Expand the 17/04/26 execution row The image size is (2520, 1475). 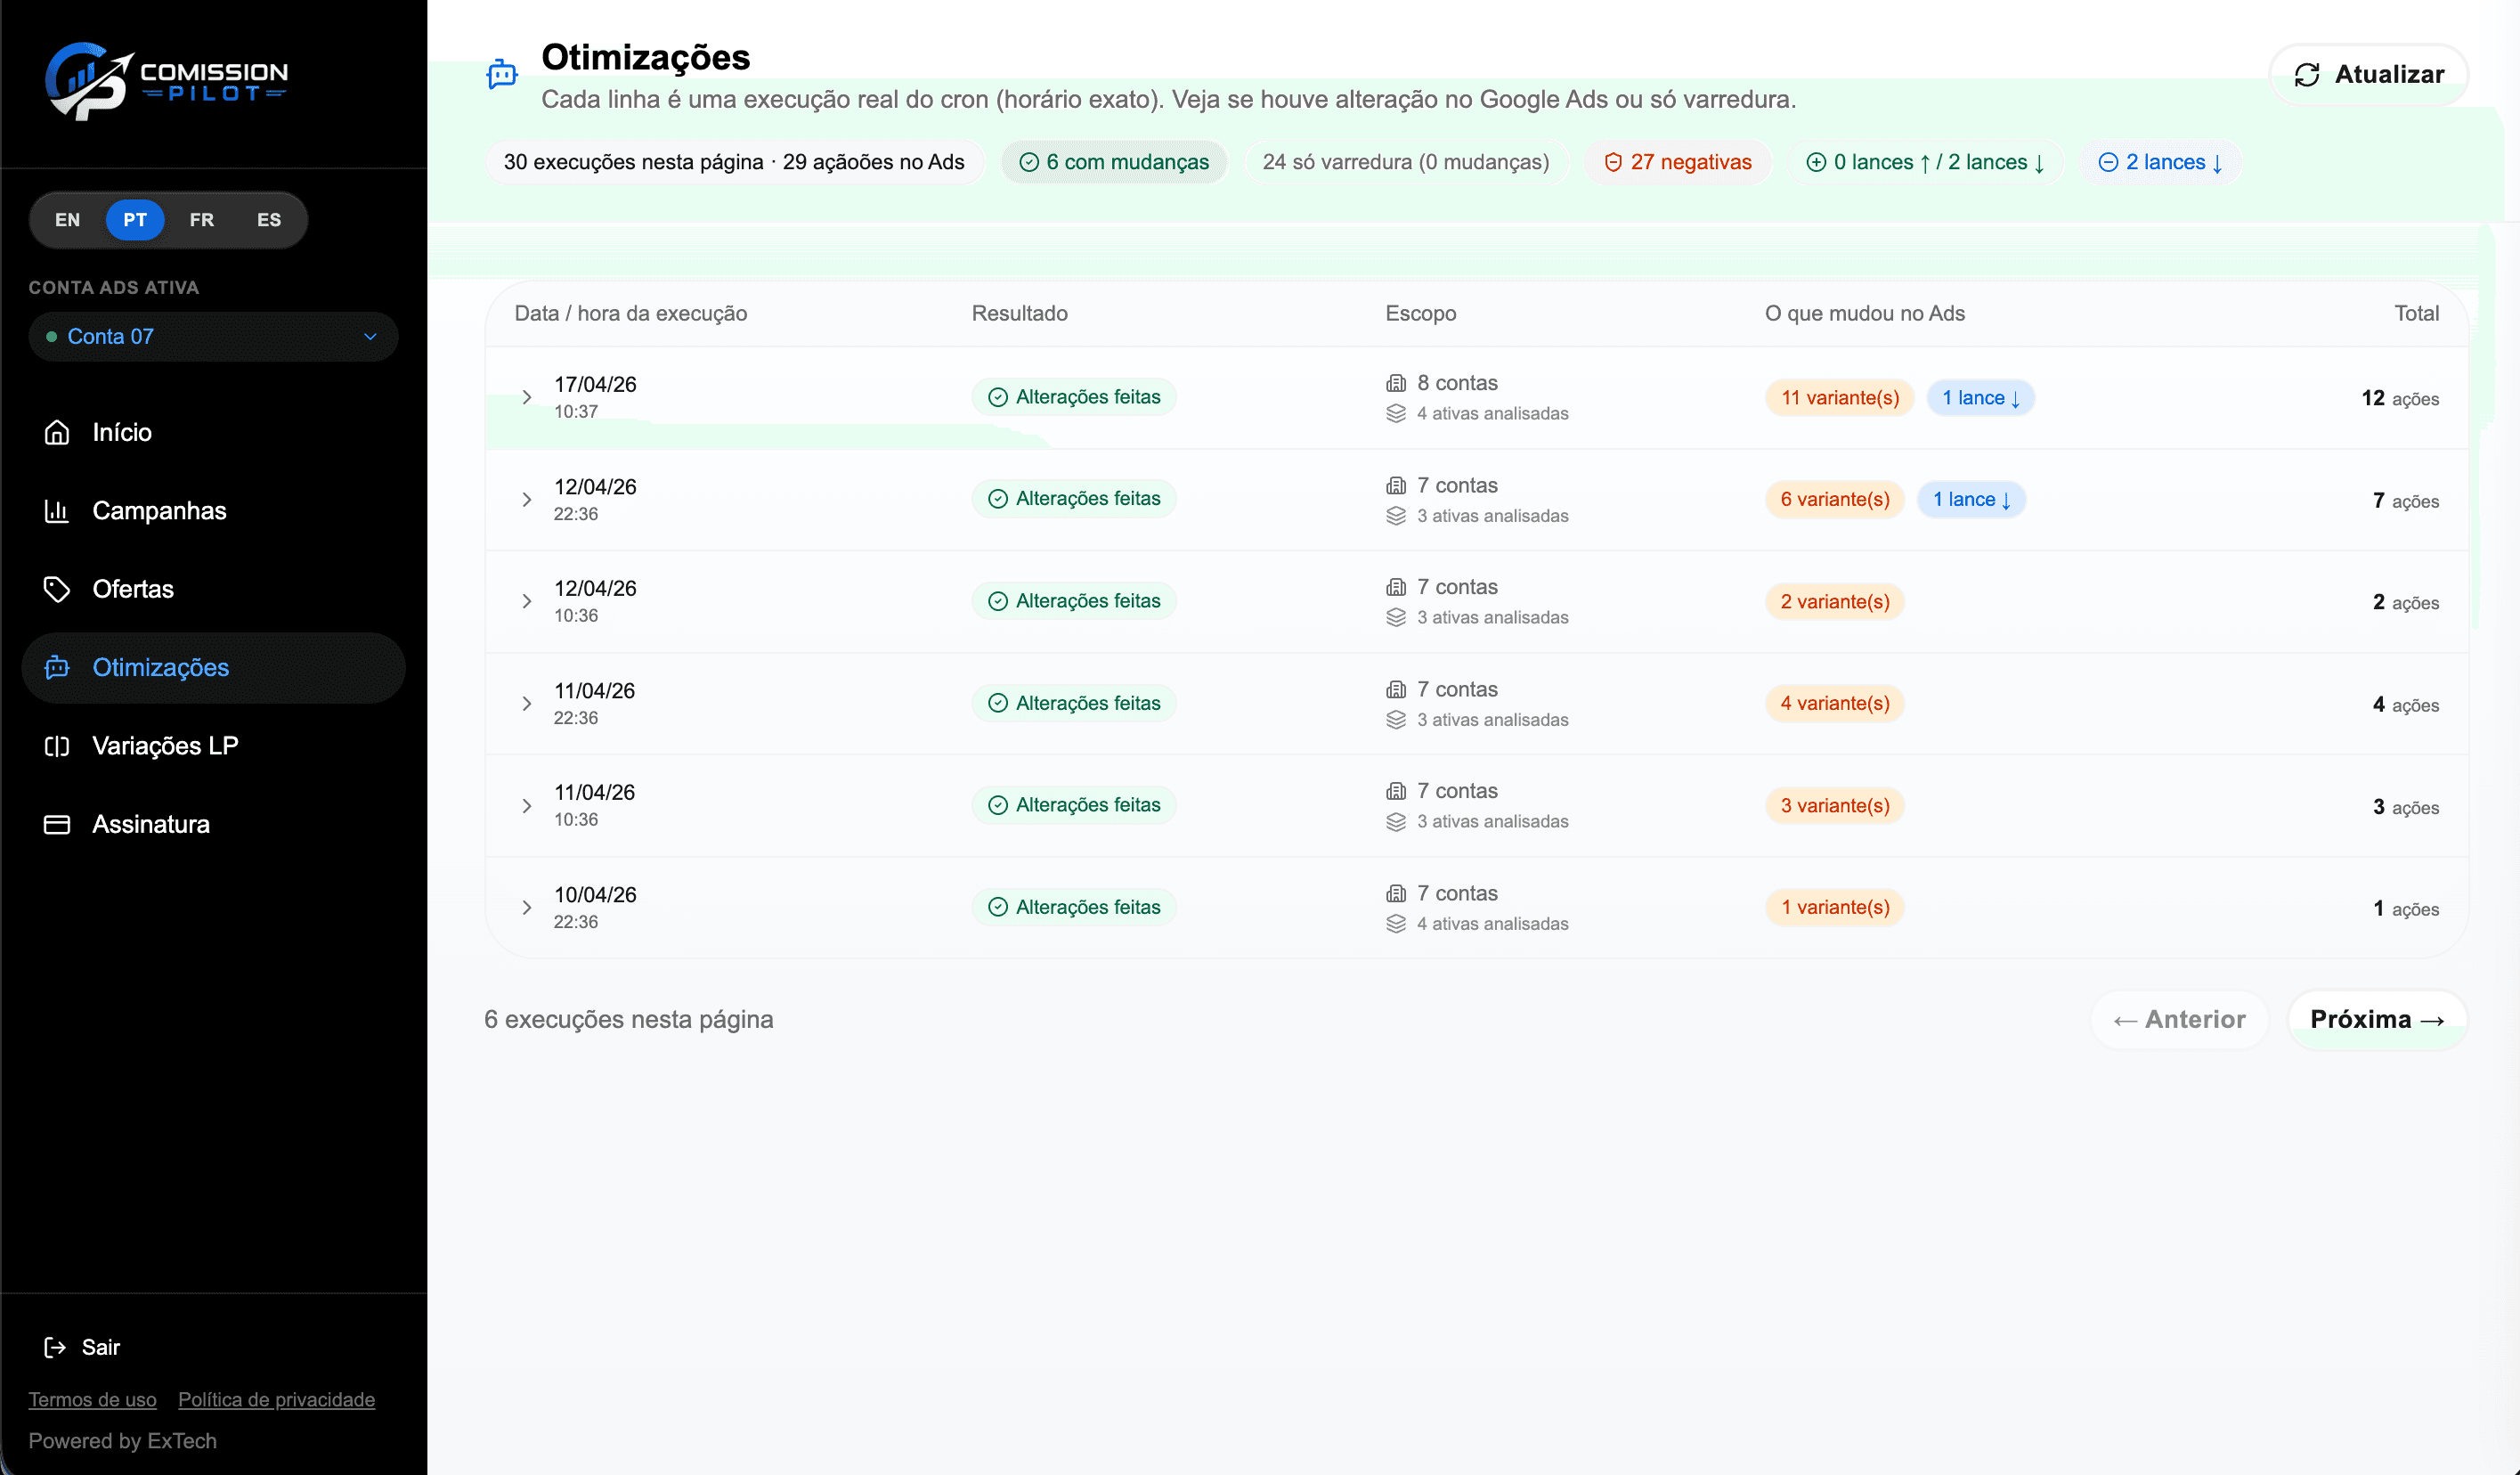(x=527, y=396)
